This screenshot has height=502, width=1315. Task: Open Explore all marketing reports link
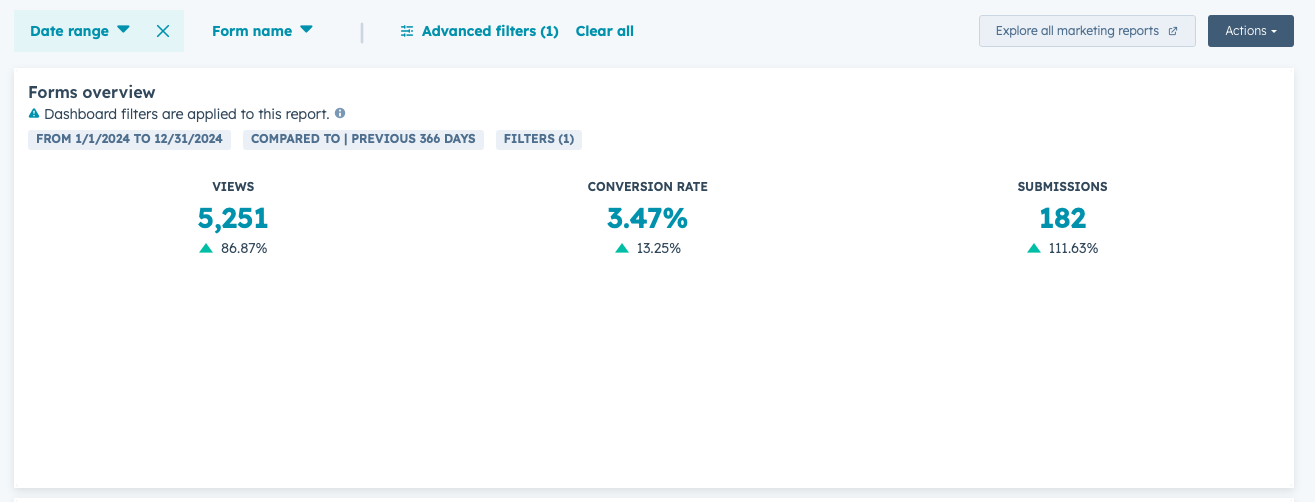tap(1087, 31)
